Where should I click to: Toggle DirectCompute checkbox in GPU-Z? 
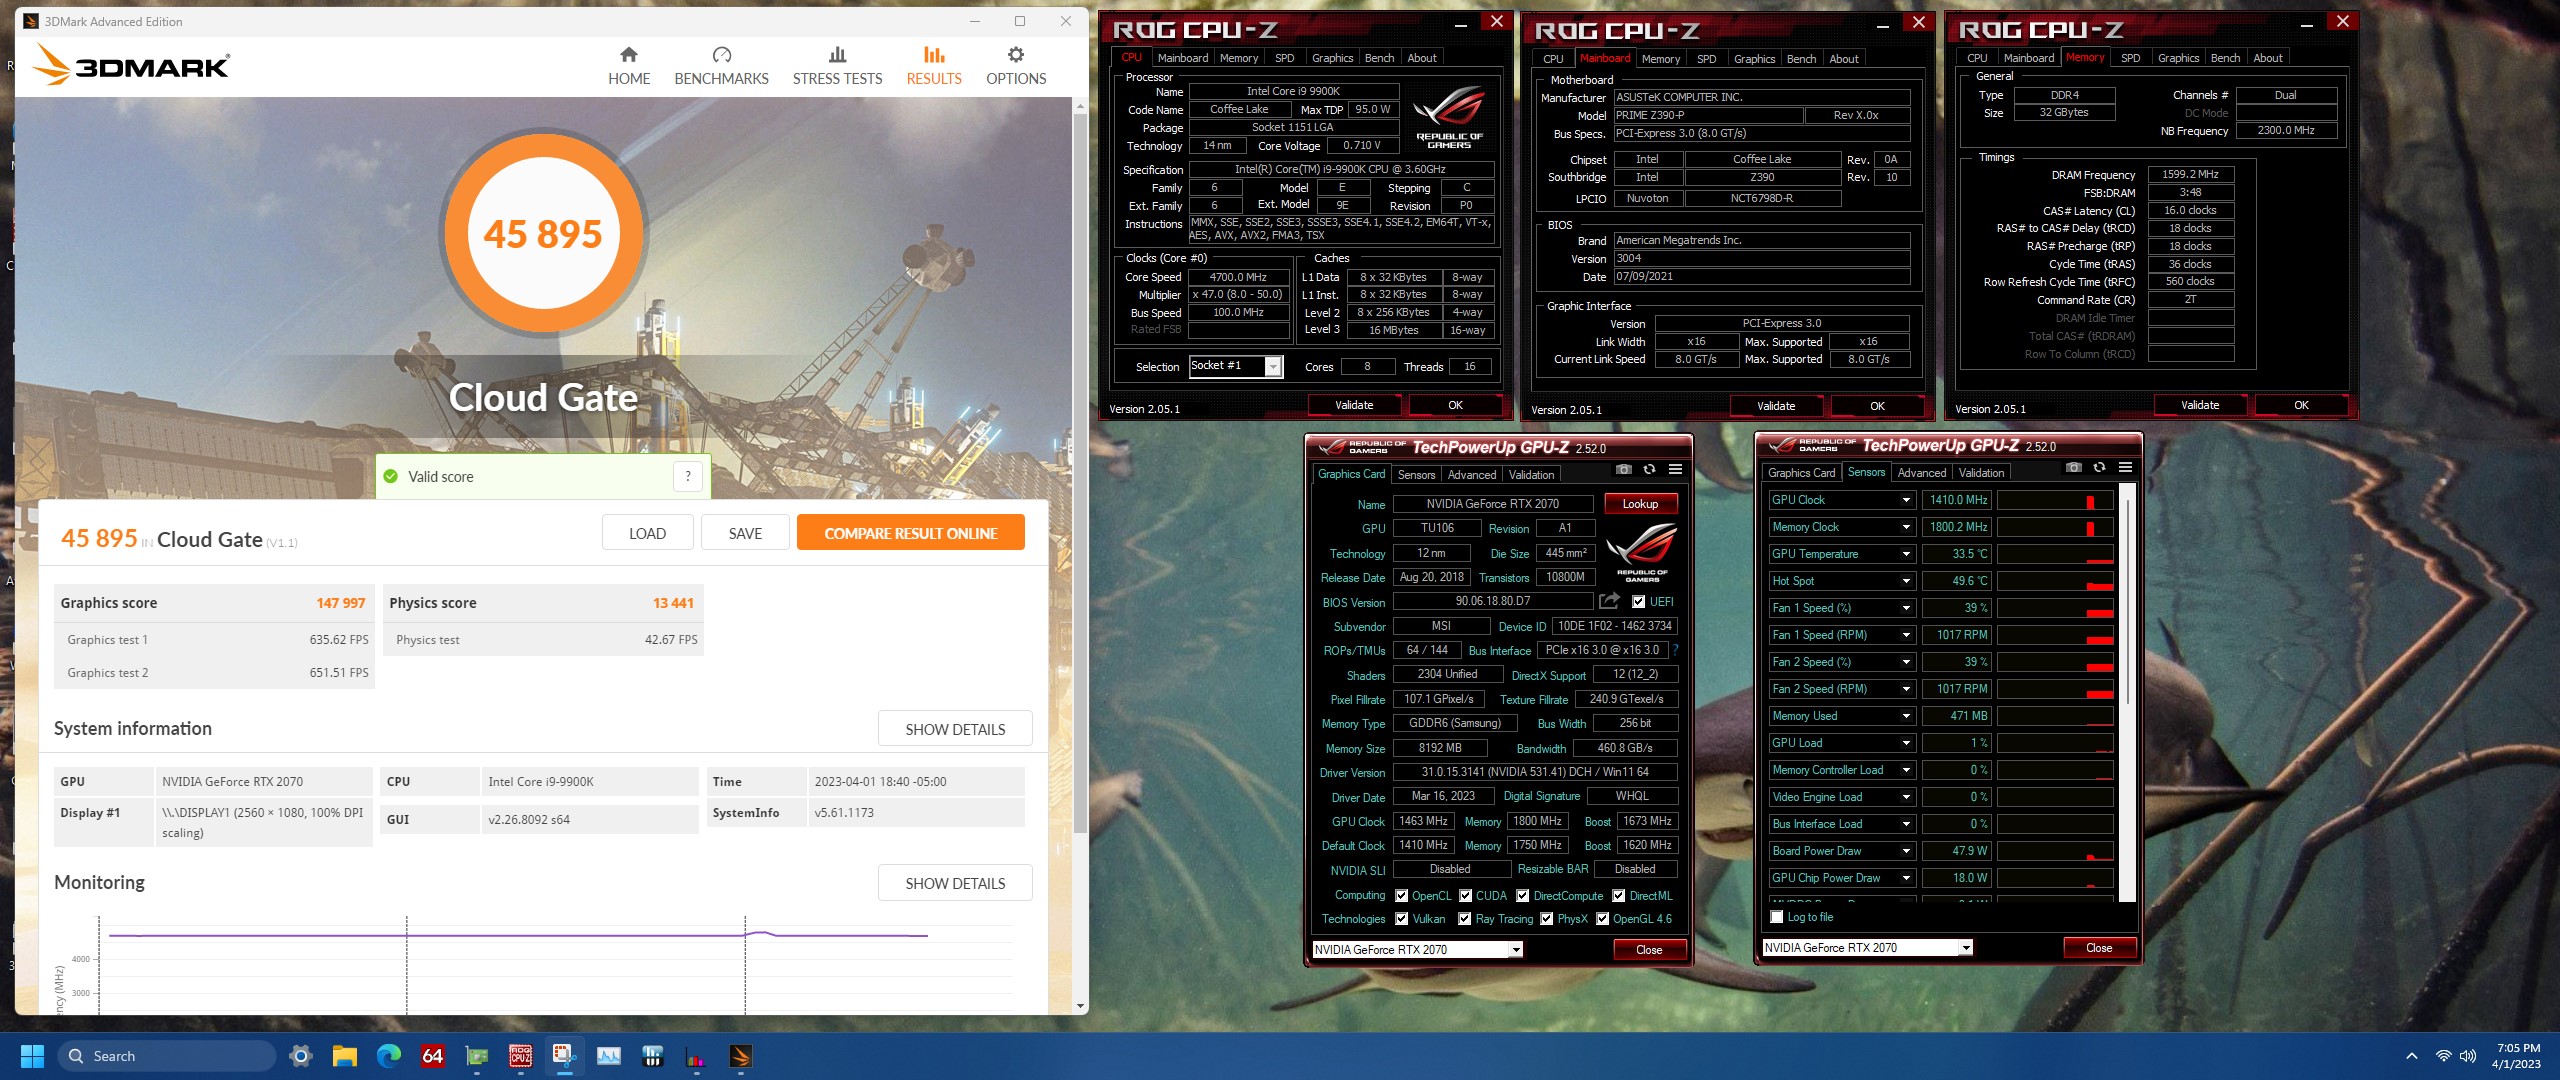(1522, 896)
